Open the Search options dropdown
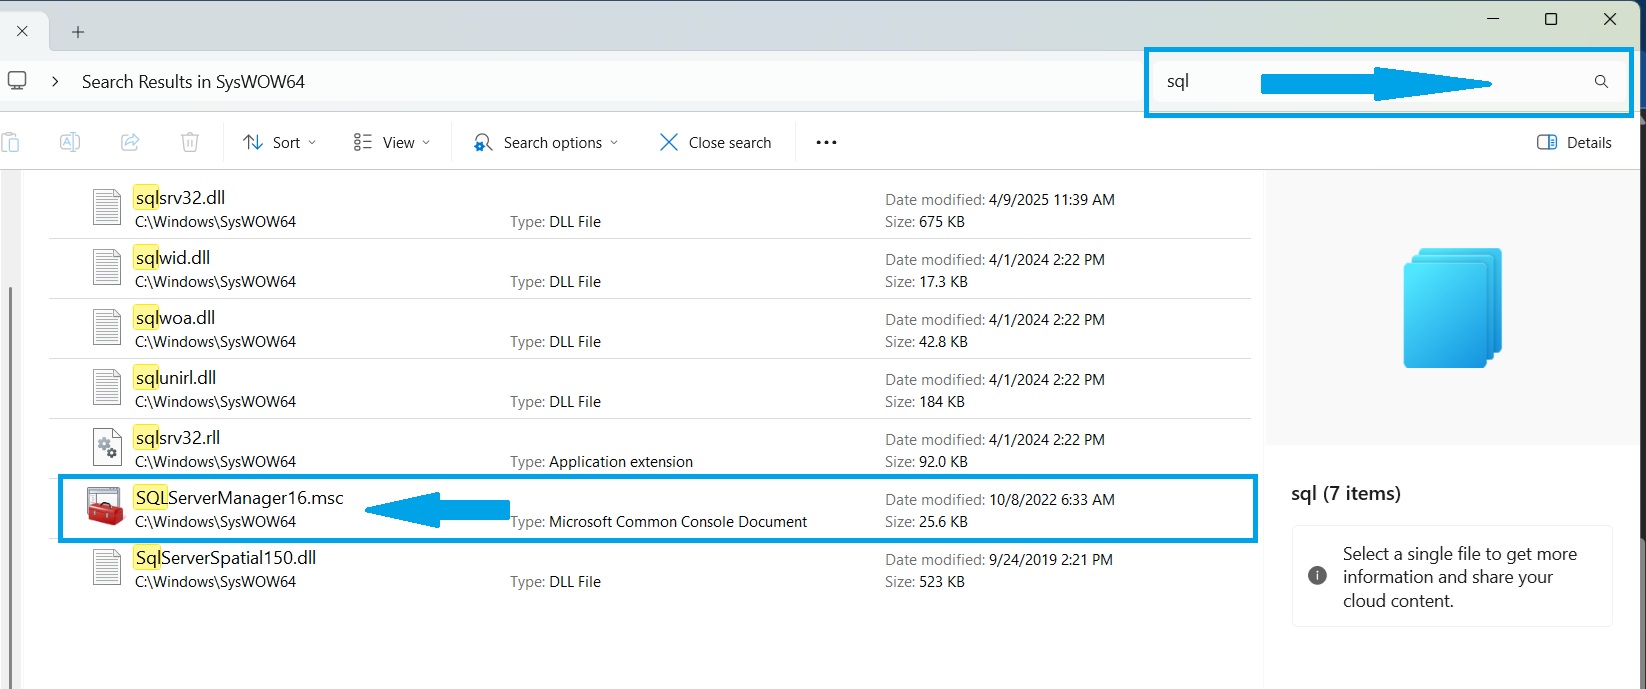 [546, 142]
